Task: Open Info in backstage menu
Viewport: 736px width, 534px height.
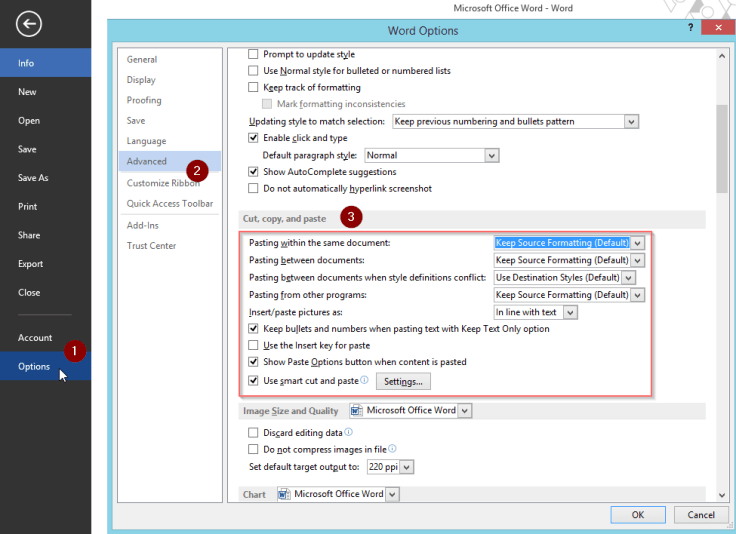Action: (x=46, y=63)
